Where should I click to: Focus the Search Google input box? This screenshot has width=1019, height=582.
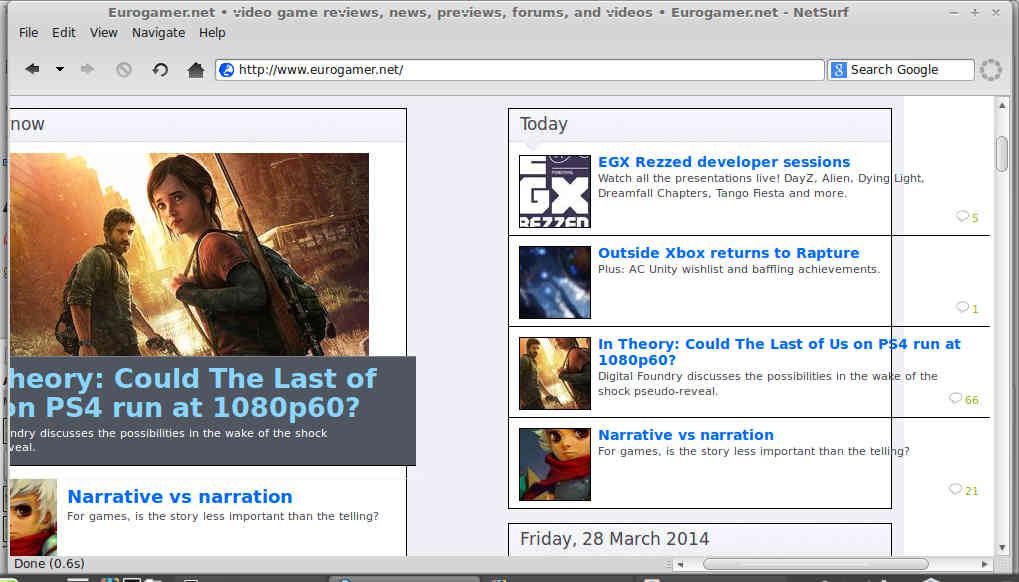point(909,70)
